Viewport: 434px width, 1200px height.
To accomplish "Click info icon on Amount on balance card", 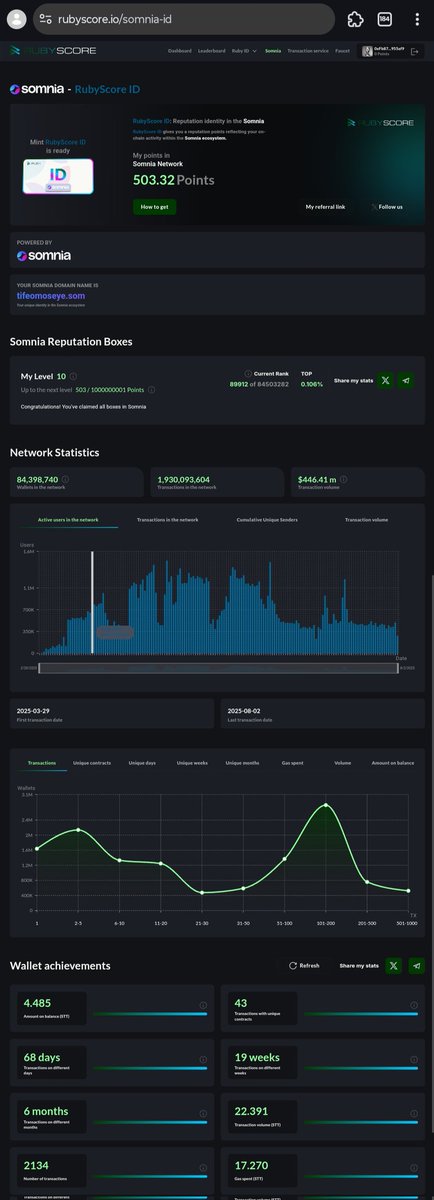I will (203, 1005).
